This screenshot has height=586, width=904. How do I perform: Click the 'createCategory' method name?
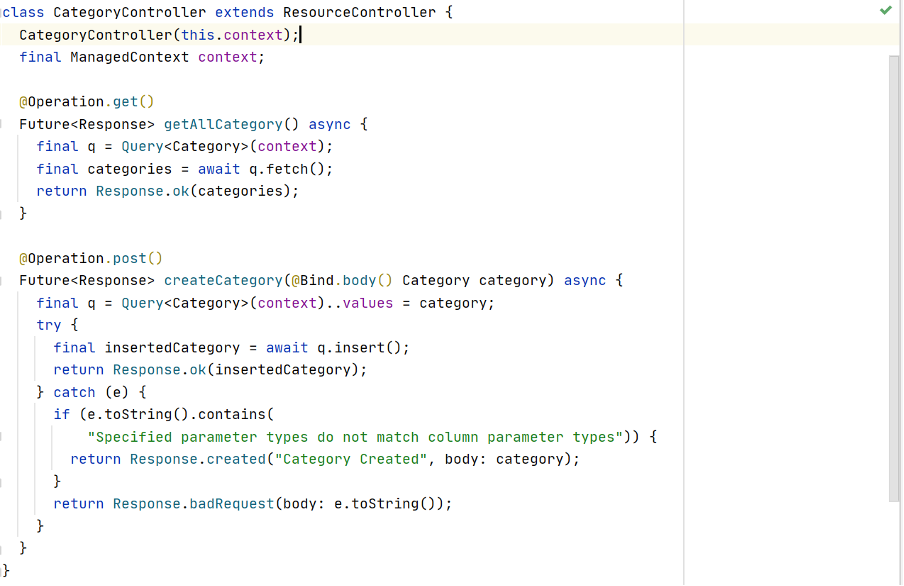223,280
